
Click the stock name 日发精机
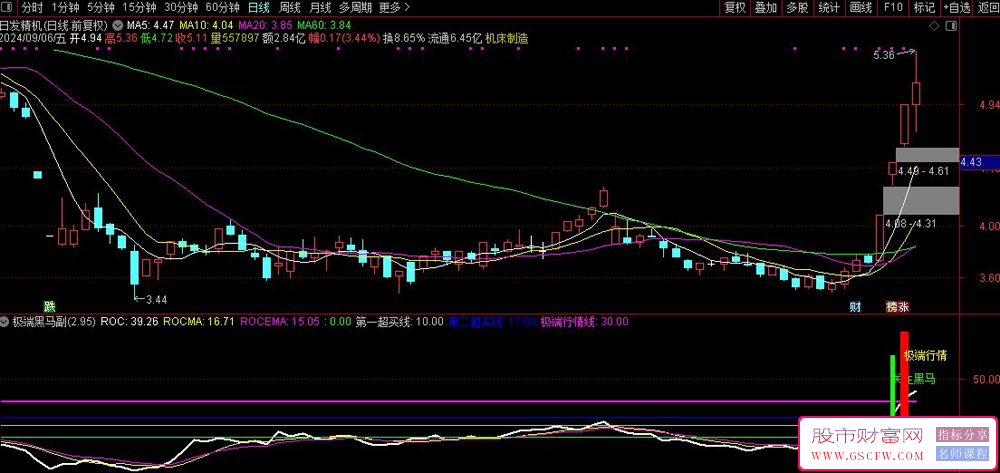20,26
